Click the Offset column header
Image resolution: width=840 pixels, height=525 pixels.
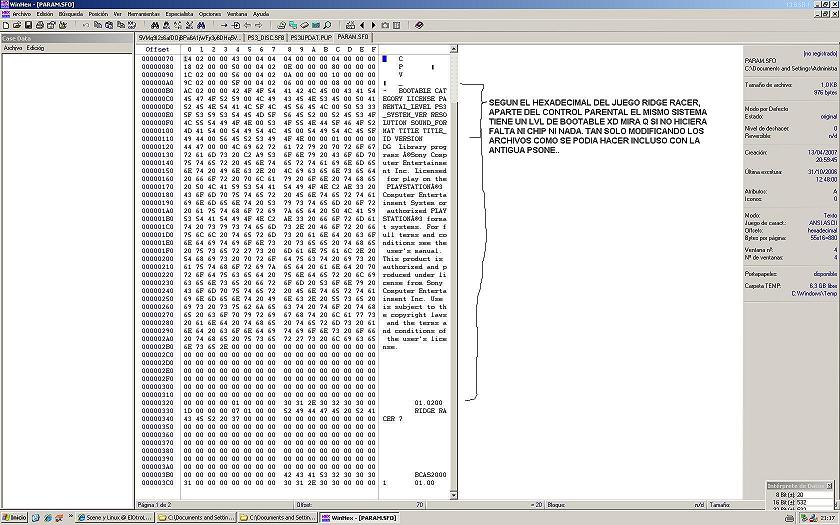click(x=157, y=49)
